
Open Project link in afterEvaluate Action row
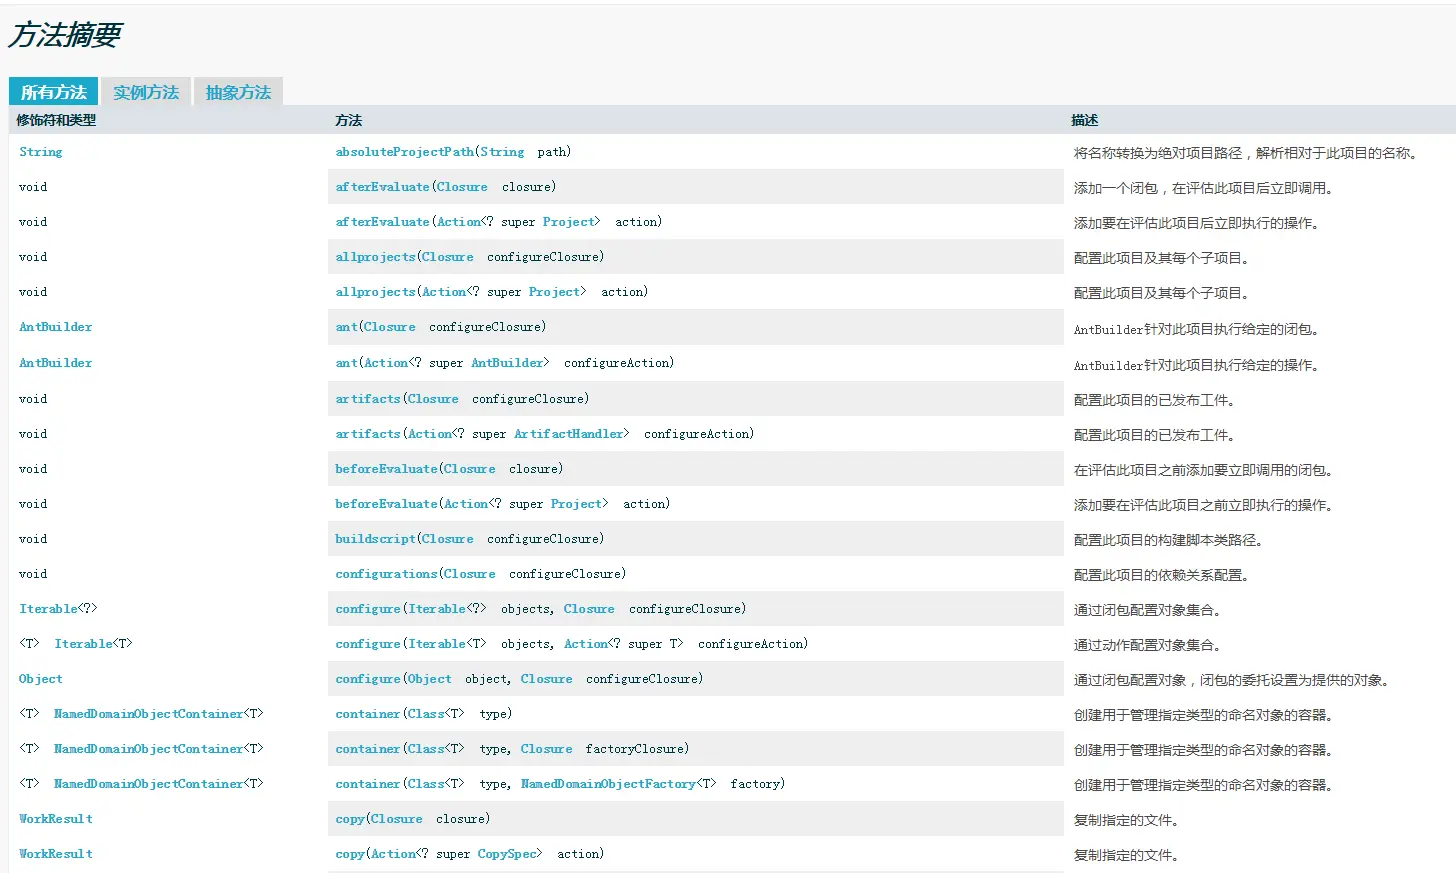click(568, 222)
